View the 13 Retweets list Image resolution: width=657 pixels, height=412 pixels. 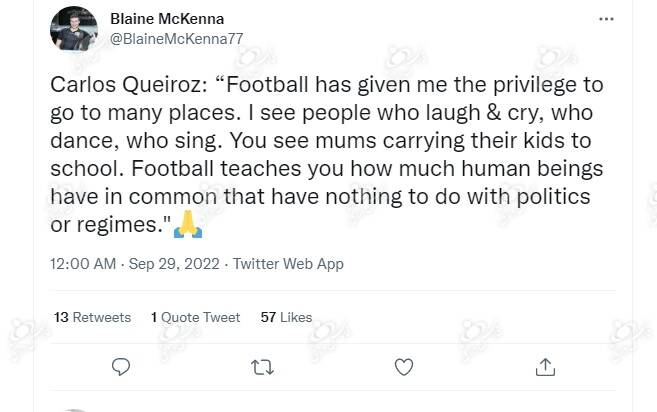tap(93, 317)
